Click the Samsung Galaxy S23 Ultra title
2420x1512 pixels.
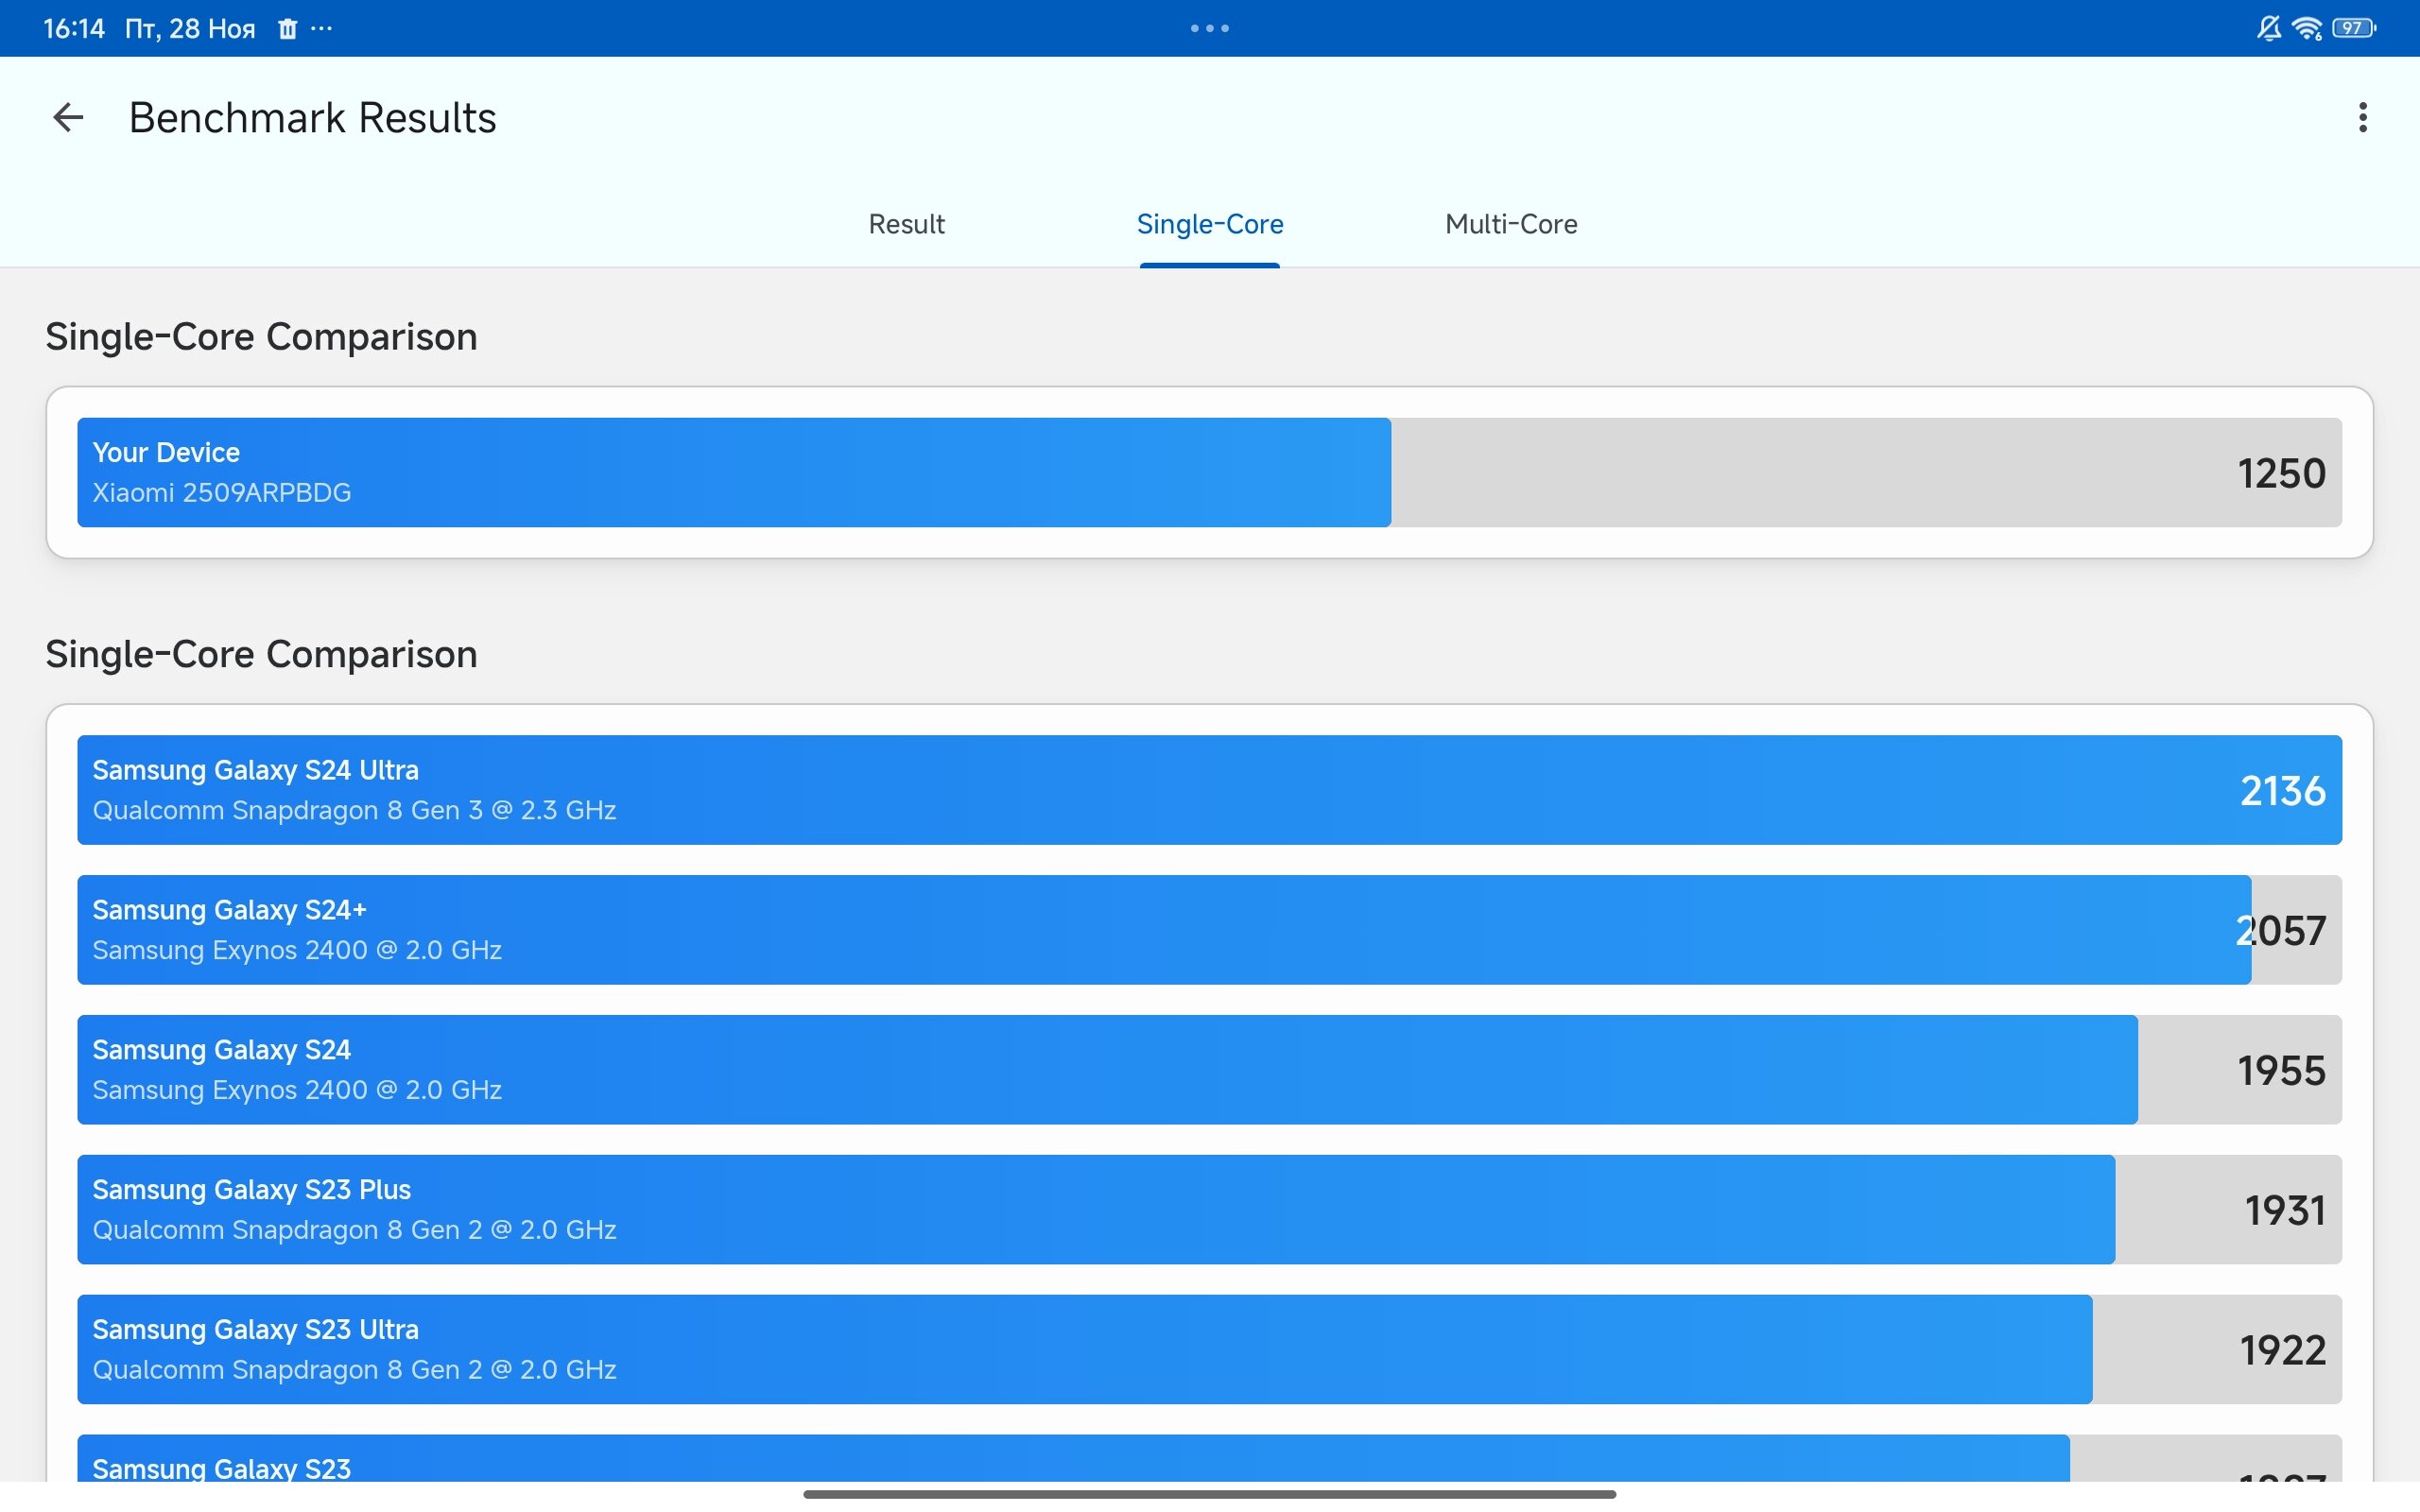pos(255,1330)
